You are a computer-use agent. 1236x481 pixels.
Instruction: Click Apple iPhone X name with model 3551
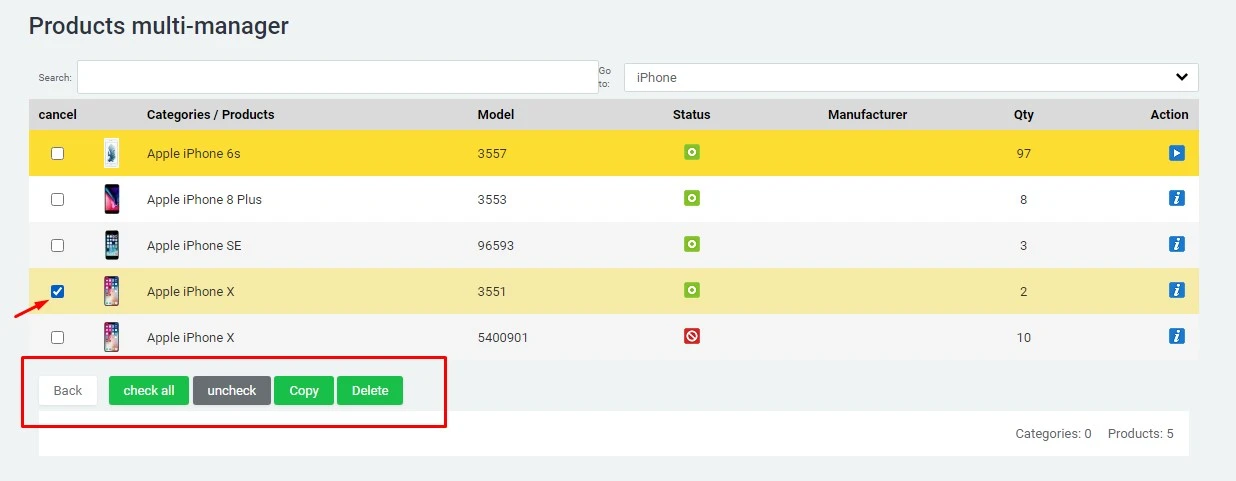coord(190,291)
